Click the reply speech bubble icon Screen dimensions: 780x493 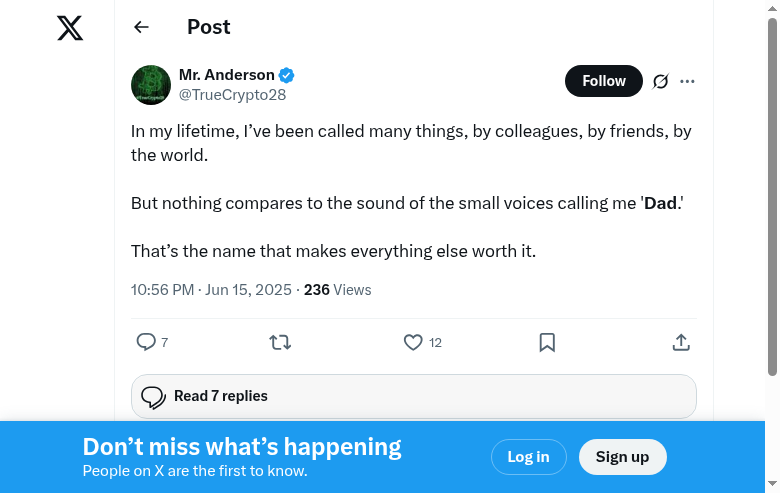(146, 342)
